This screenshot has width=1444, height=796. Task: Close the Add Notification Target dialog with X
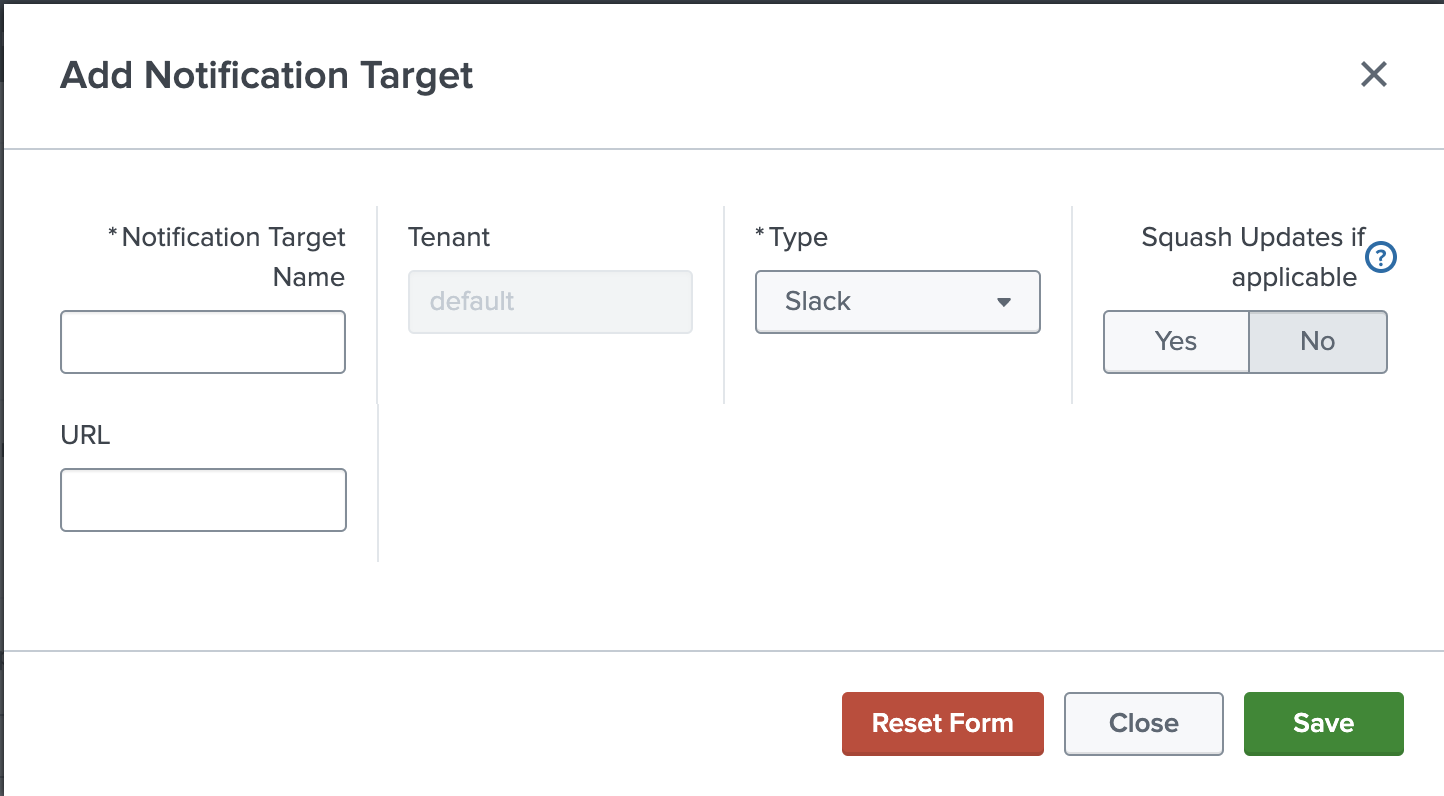tap(1373, 74)
